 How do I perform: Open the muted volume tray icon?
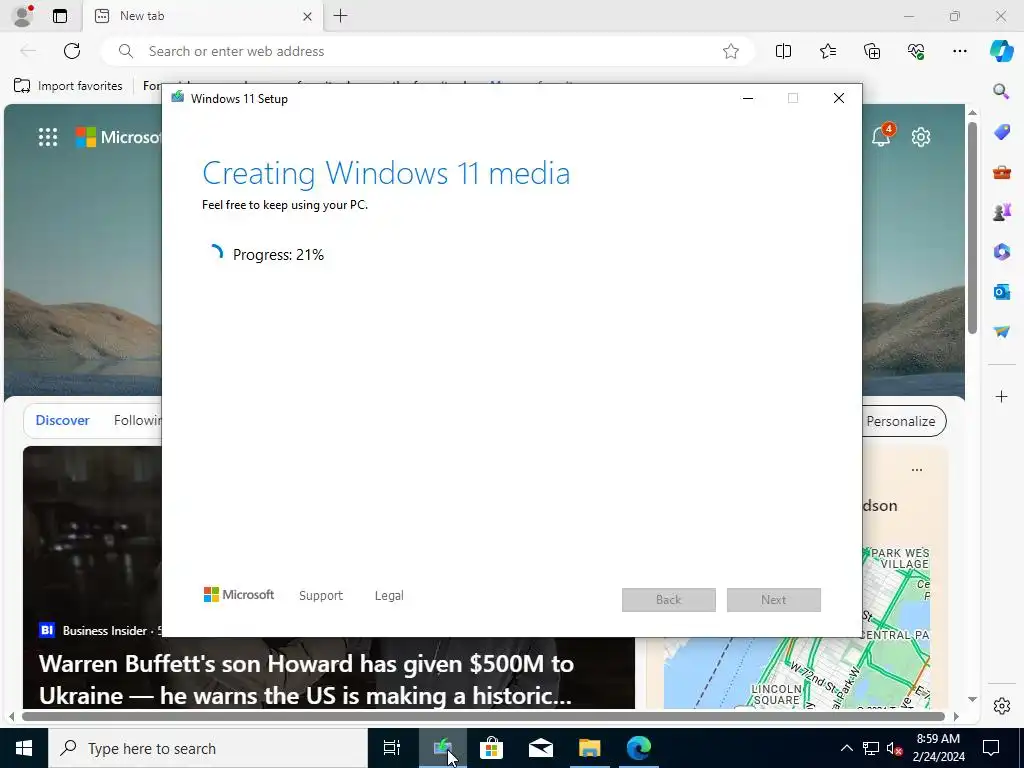[894, 748]
